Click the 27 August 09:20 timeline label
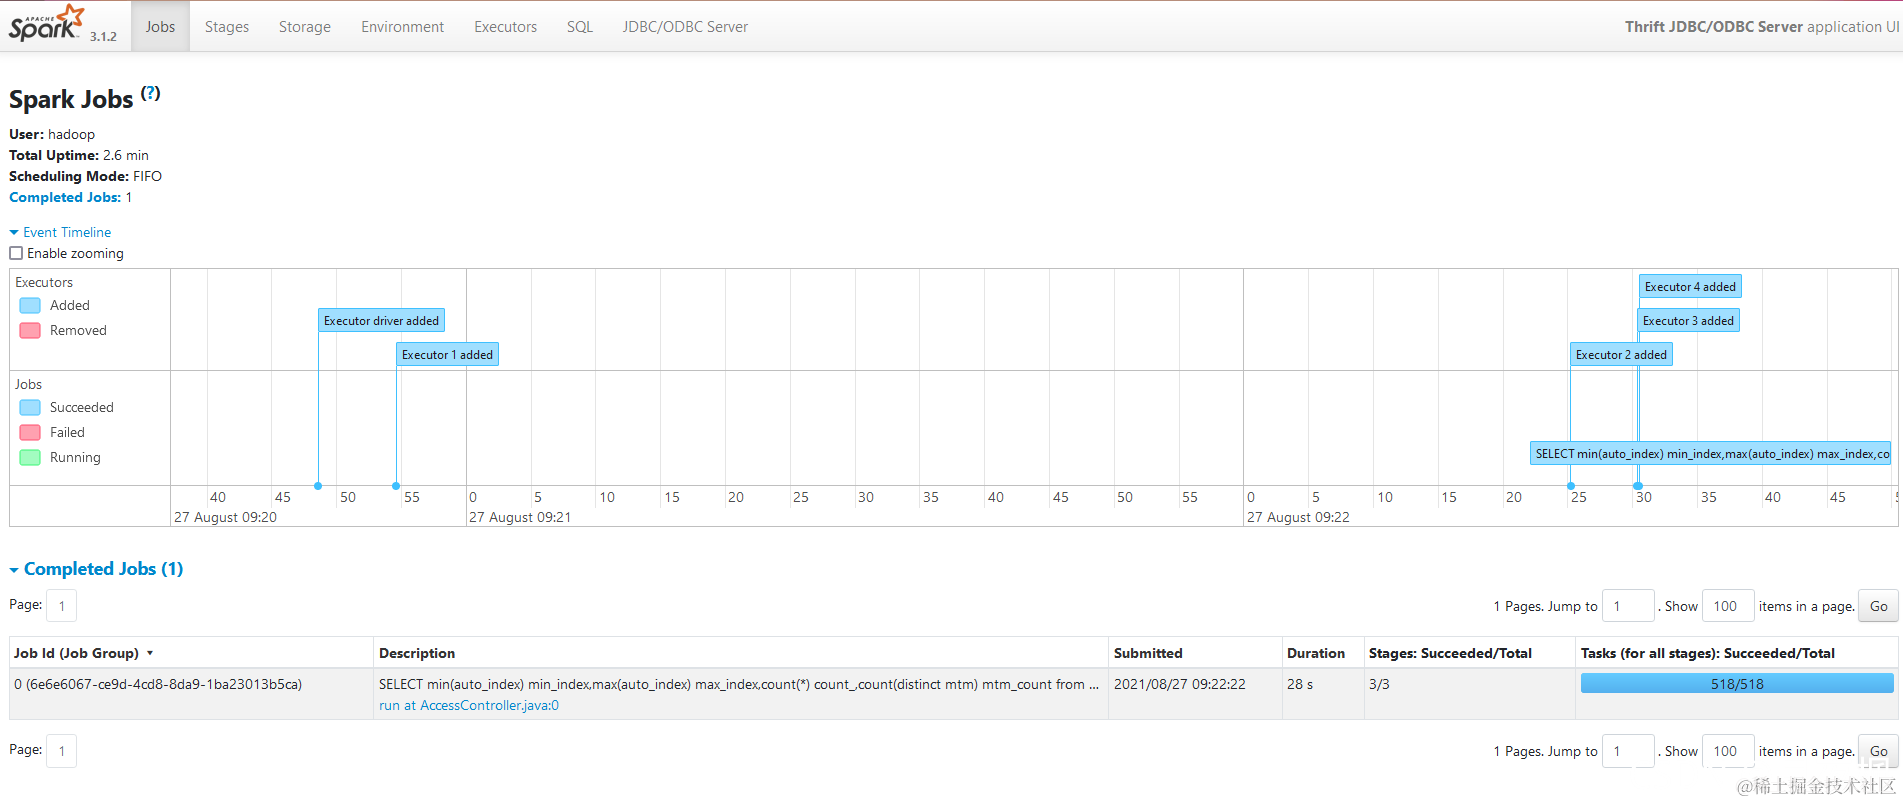 225,517
